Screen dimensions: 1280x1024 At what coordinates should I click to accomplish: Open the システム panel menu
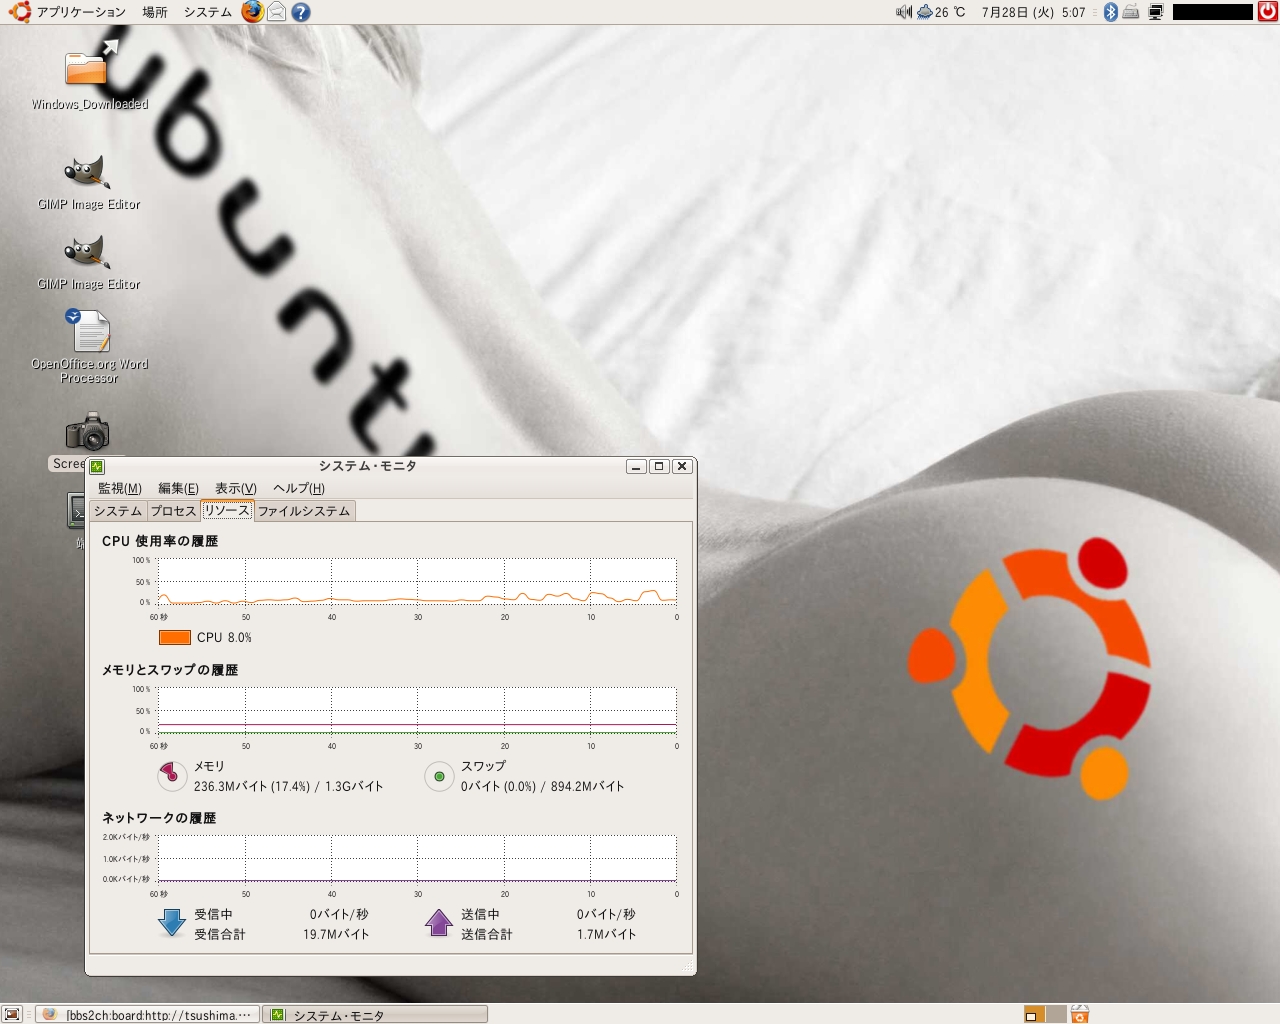click(x=207, y=12)
